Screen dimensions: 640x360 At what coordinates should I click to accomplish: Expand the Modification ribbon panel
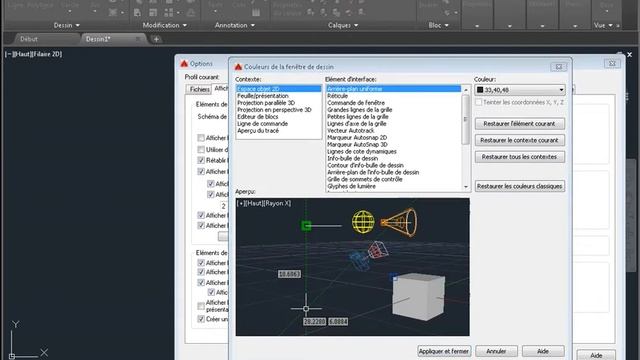point(164,25)
